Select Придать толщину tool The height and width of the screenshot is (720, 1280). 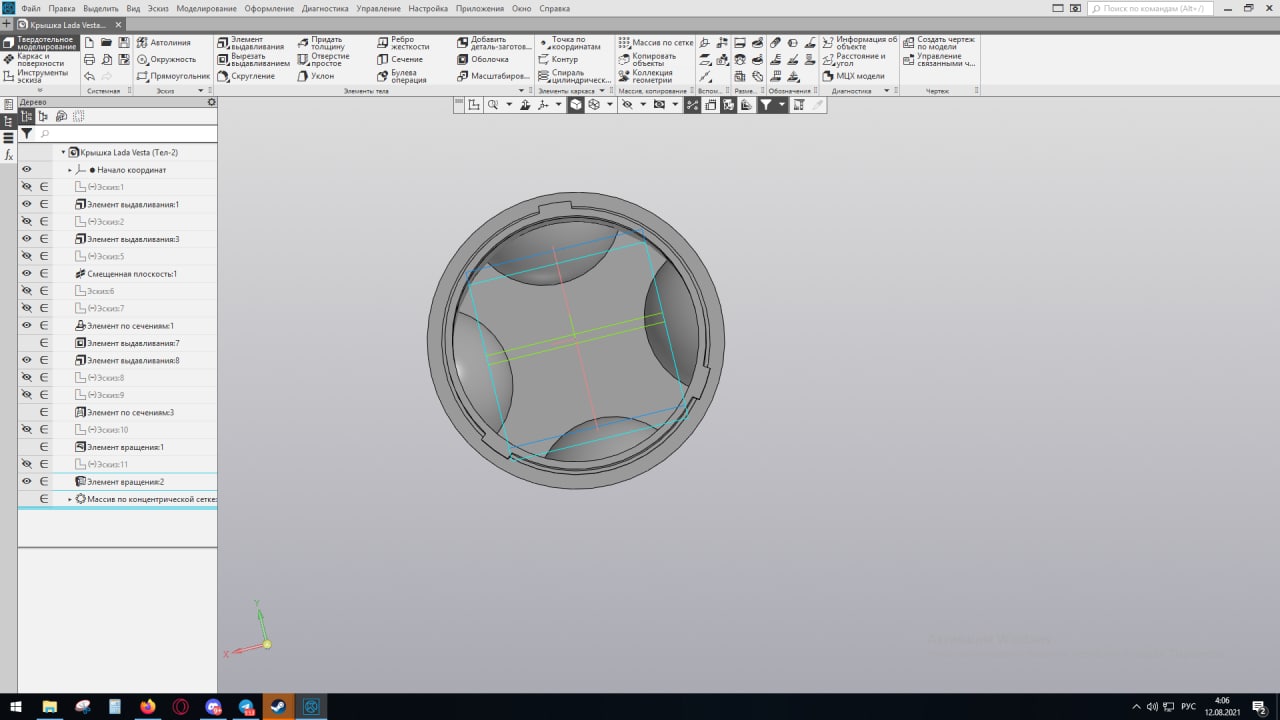(x=321, y=43)
